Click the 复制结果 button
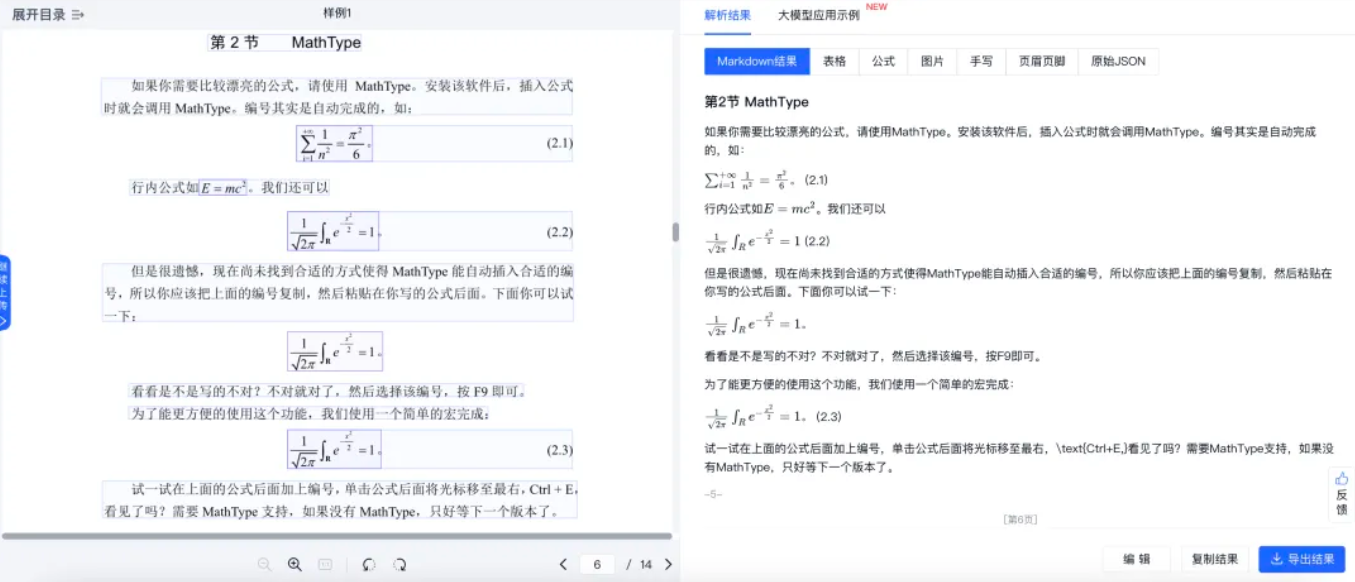 1215,559
